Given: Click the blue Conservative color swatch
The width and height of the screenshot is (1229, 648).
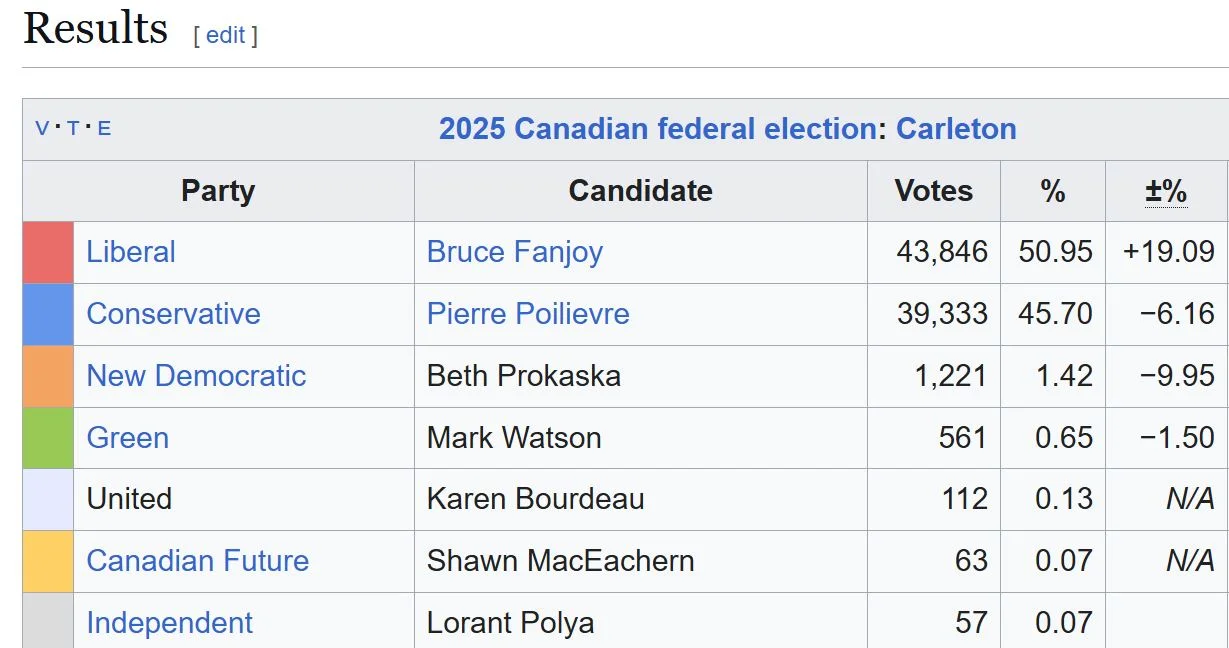Looking at the screenshot, I should point(48,314).
